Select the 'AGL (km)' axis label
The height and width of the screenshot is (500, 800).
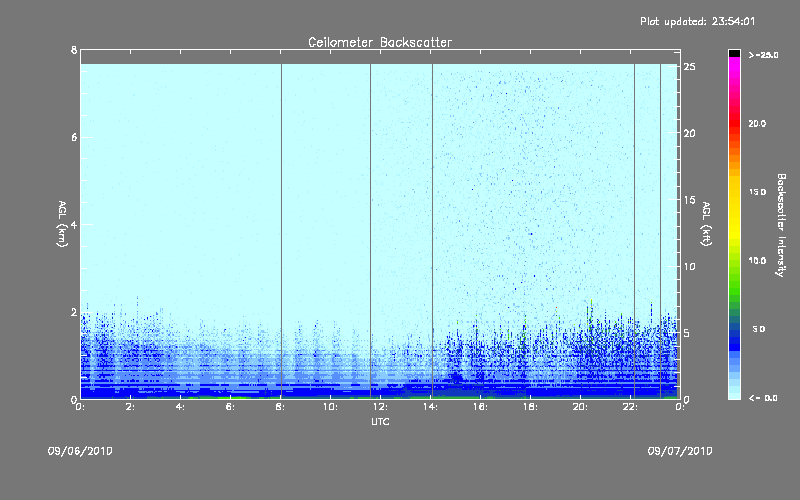pyautogui.click(x=62, y=224)
